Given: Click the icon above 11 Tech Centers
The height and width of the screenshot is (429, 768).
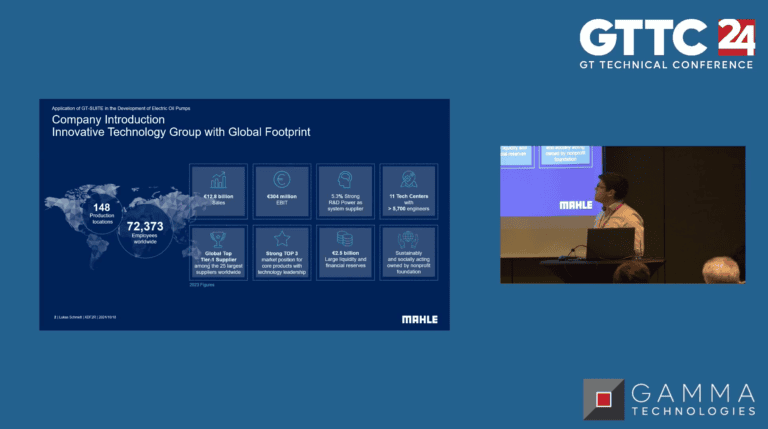Looking at the screenshot, I should tap(408, 179).
